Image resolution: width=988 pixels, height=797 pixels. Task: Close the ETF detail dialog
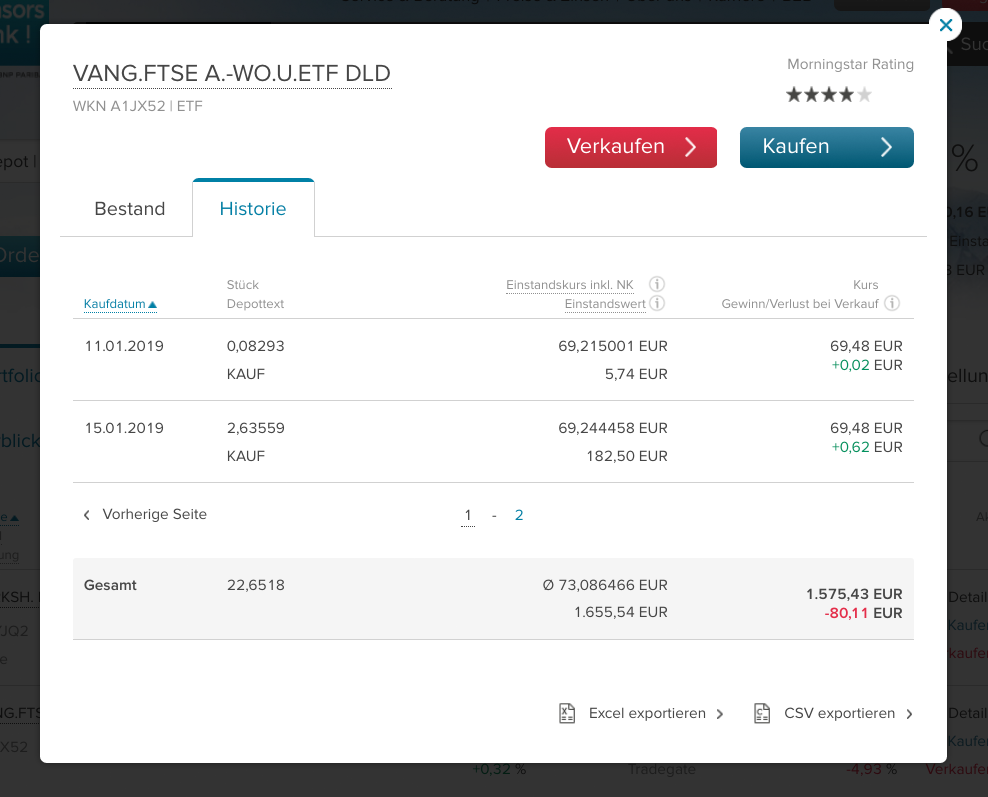click(x=945, y=25)
